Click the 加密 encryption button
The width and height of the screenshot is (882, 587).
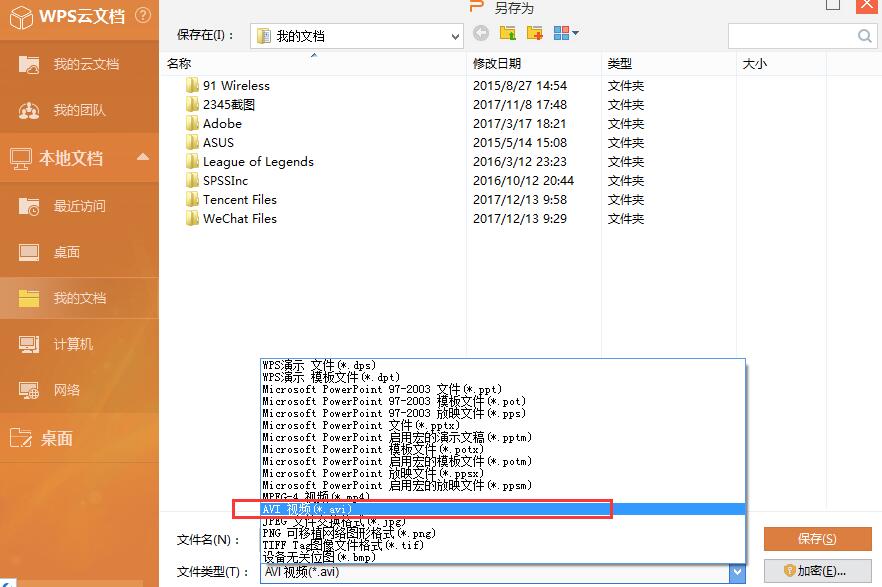pyautogui.click(x=817, y=571)
